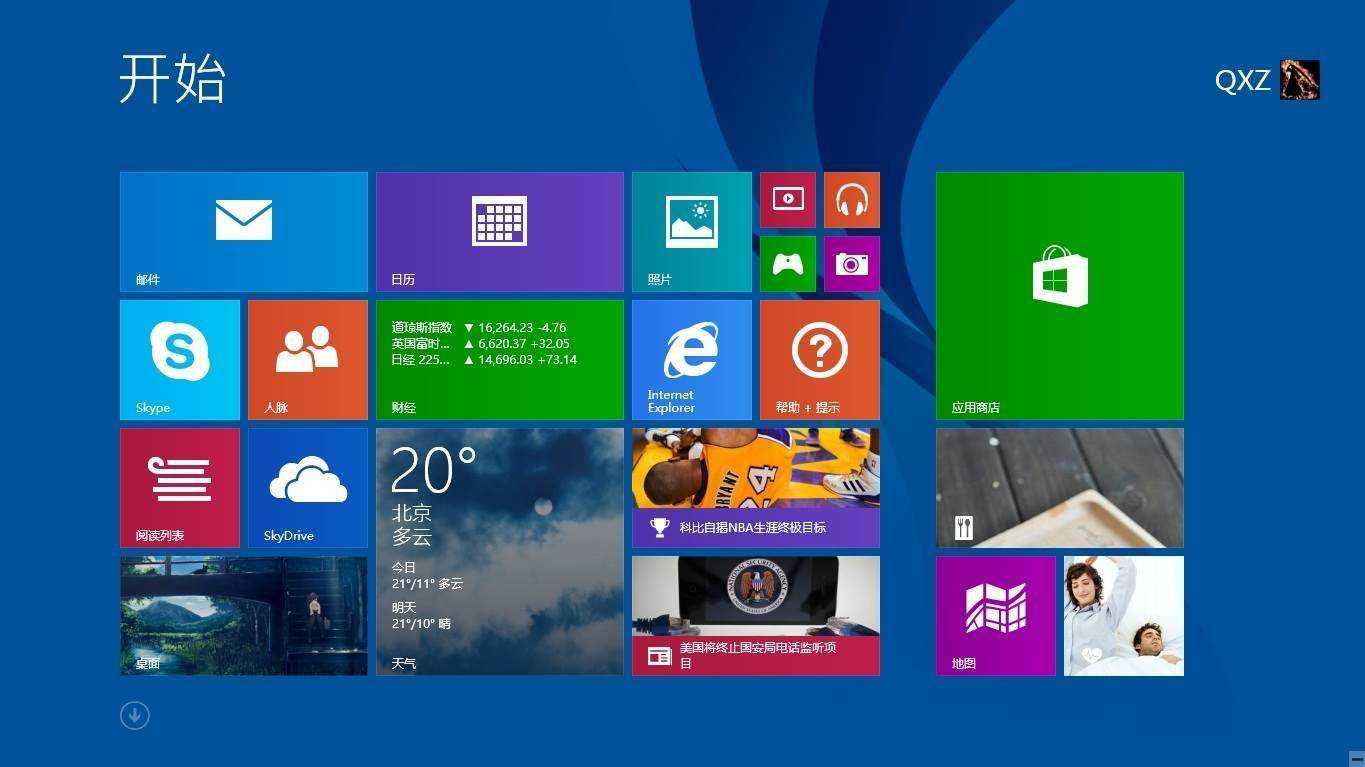This screenshot has width=1365, height=767.
Task: Open the 阅读列表 reading list
Action: point(179,487)
